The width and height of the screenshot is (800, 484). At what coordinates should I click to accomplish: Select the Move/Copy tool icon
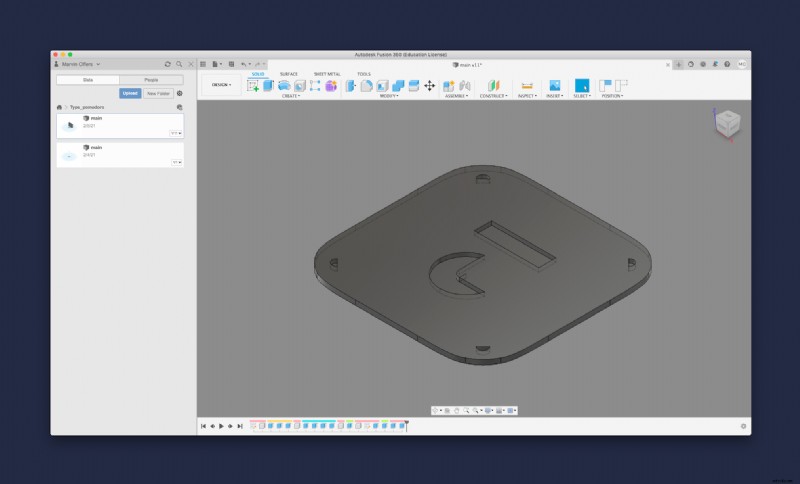click(x=429, y=86)
